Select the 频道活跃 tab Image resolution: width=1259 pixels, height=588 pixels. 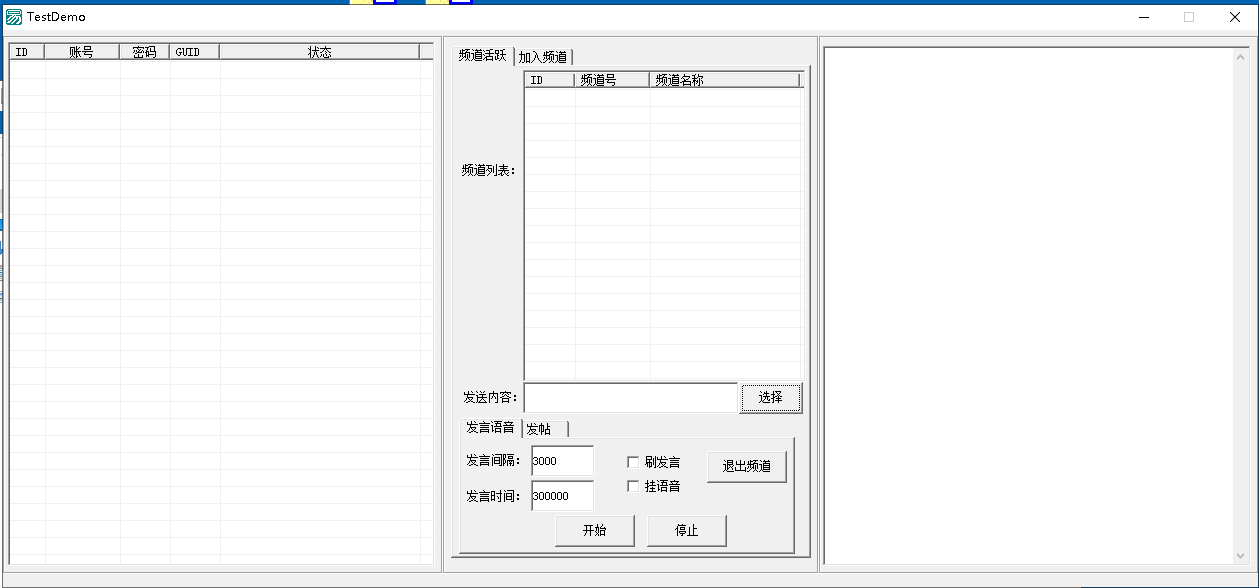[483, 55]
